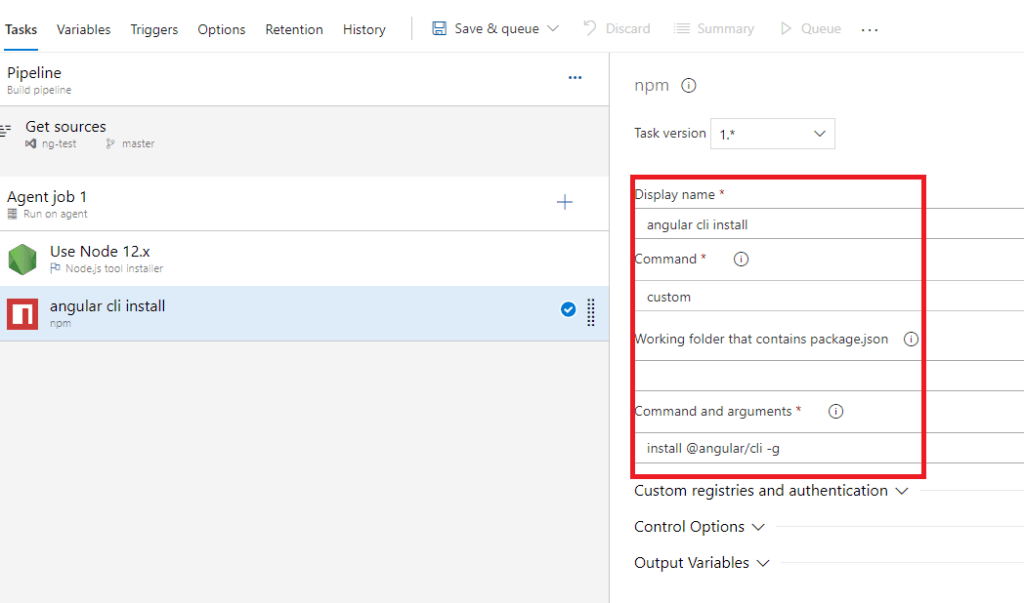1024x603 pixels.
Task: Expand the Output Variables section
Action: 701,563
